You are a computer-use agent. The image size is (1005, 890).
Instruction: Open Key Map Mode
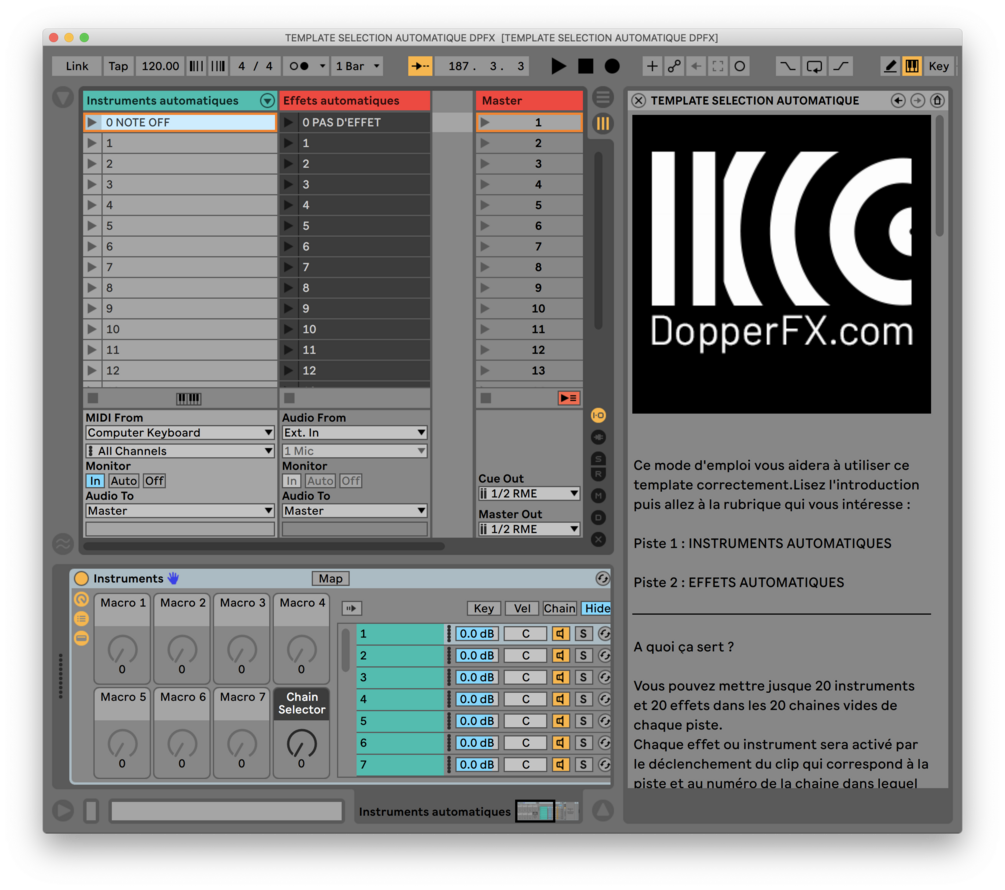tap(938, 66)
